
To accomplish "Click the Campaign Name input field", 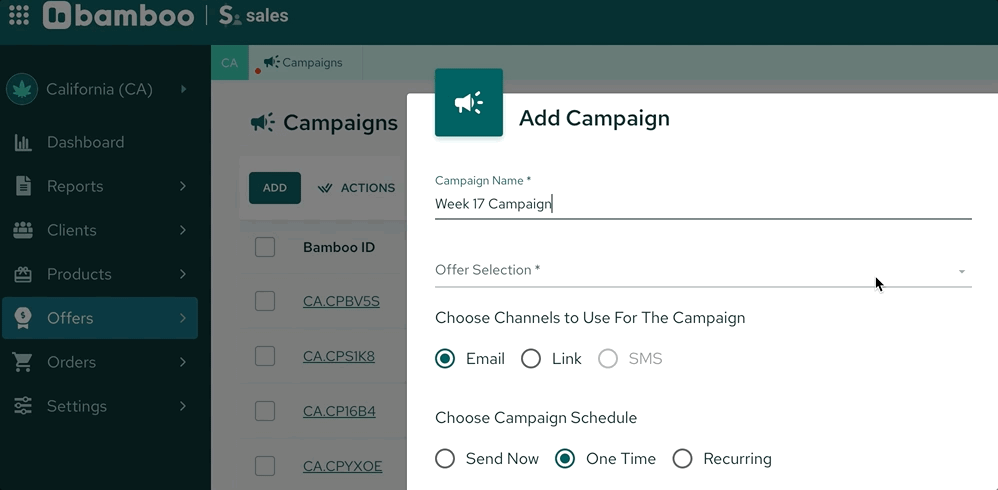I will [703, 204].
